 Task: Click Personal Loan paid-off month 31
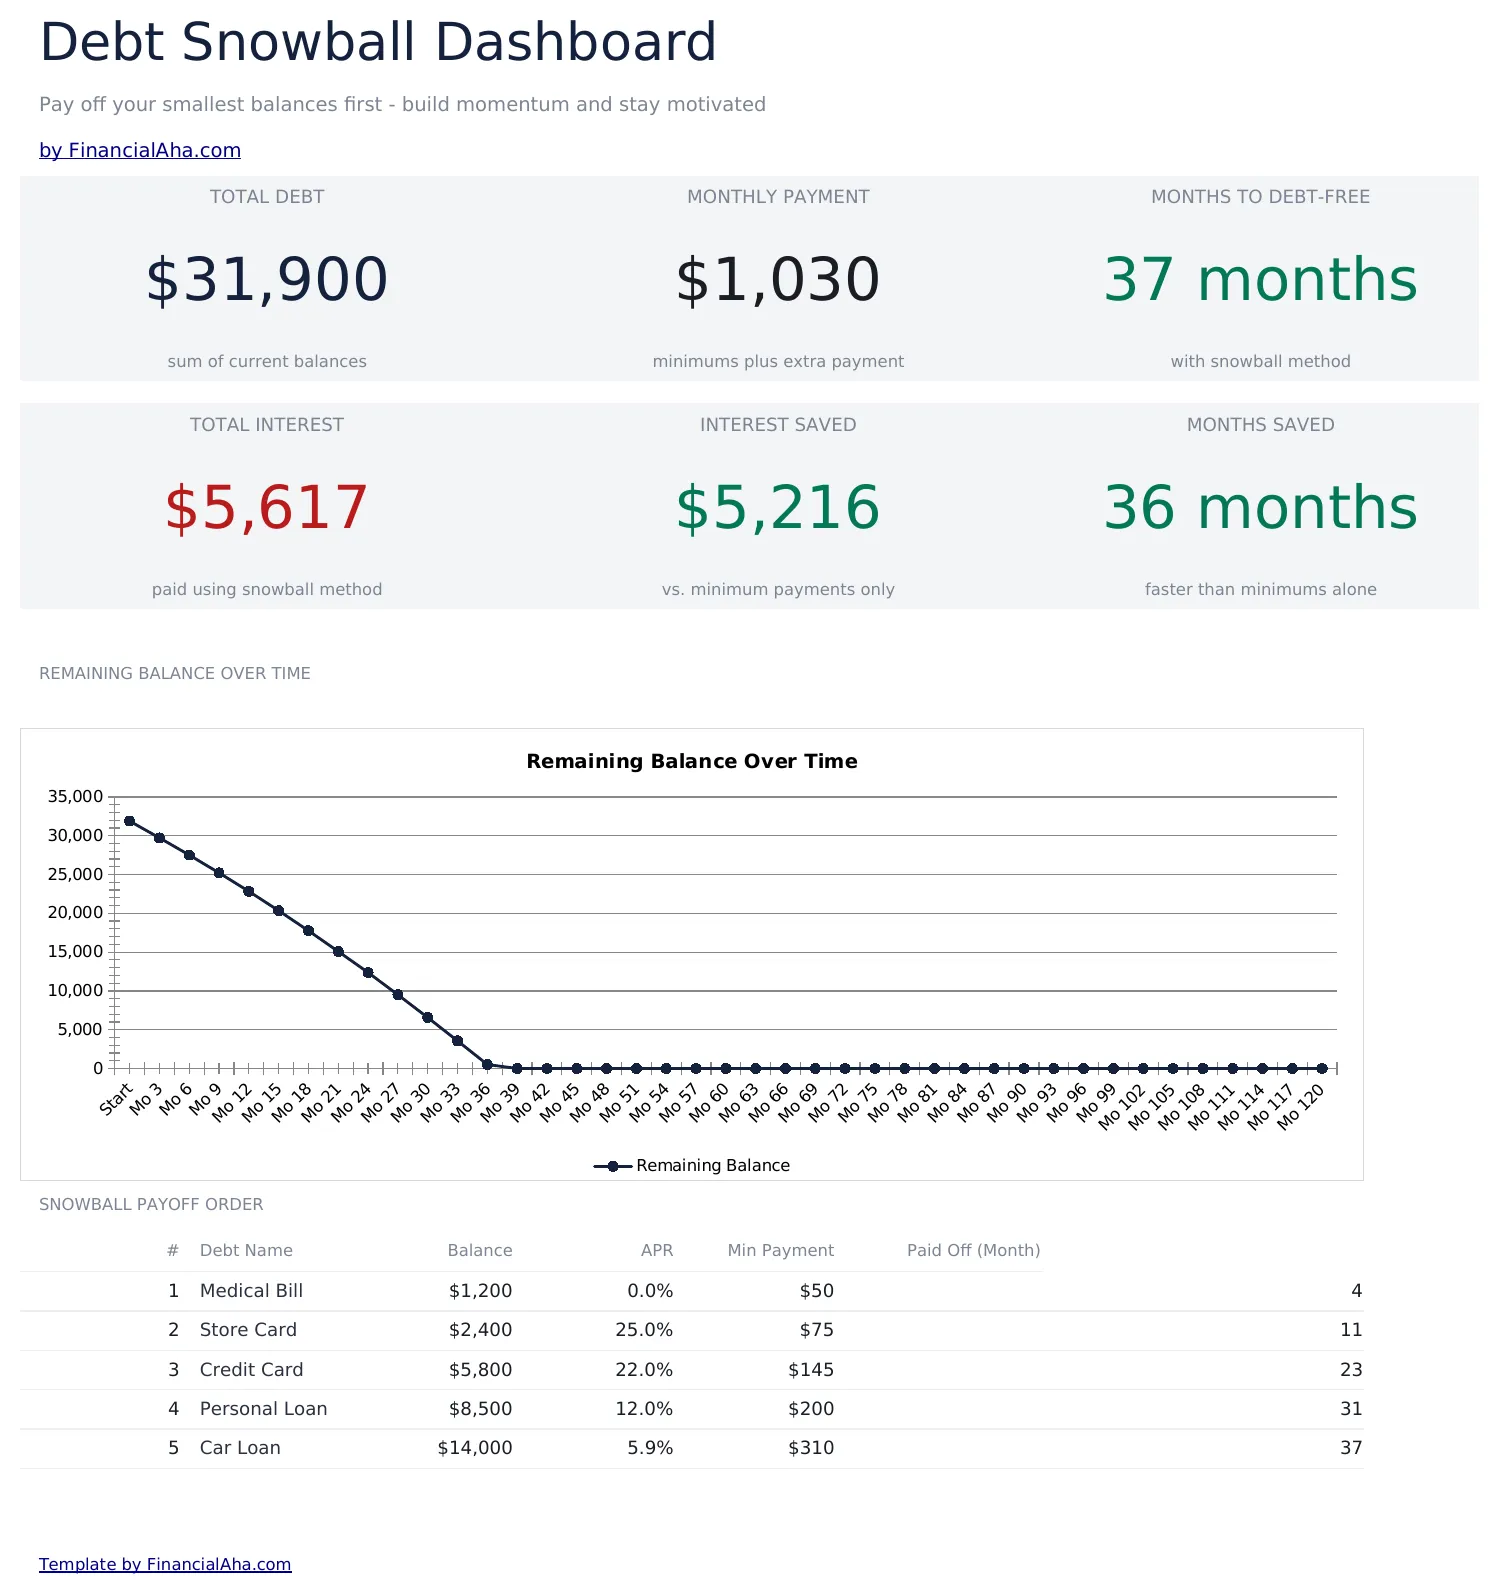[x=1351, y=1409]
